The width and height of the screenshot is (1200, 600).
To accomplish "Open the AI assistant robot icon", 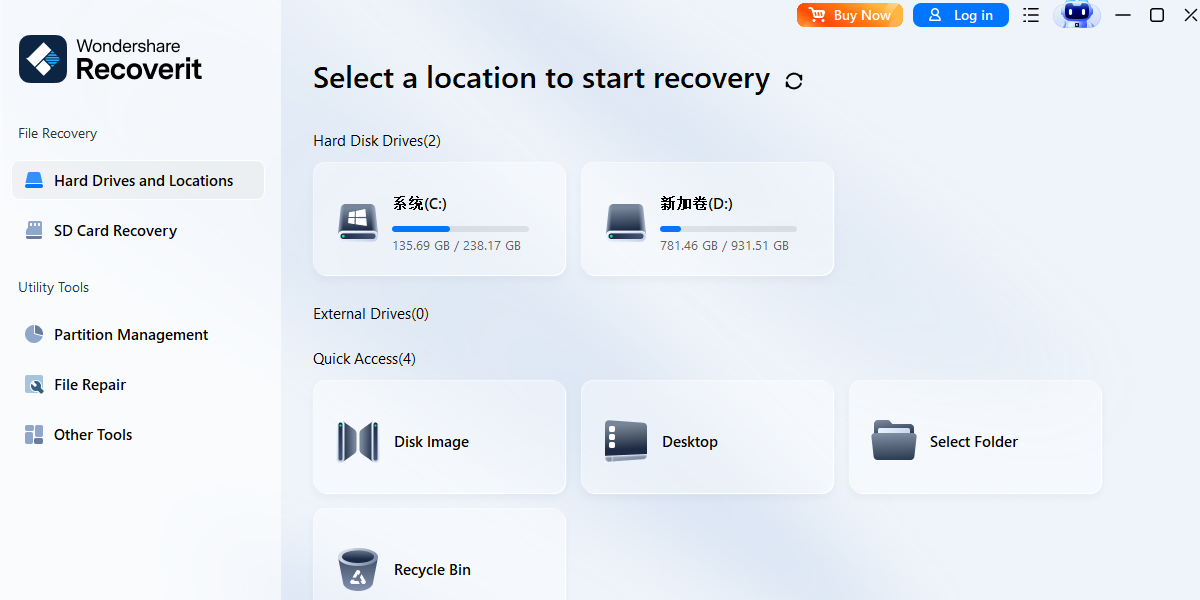I will pyautogui.click(x=1077, y=15).
